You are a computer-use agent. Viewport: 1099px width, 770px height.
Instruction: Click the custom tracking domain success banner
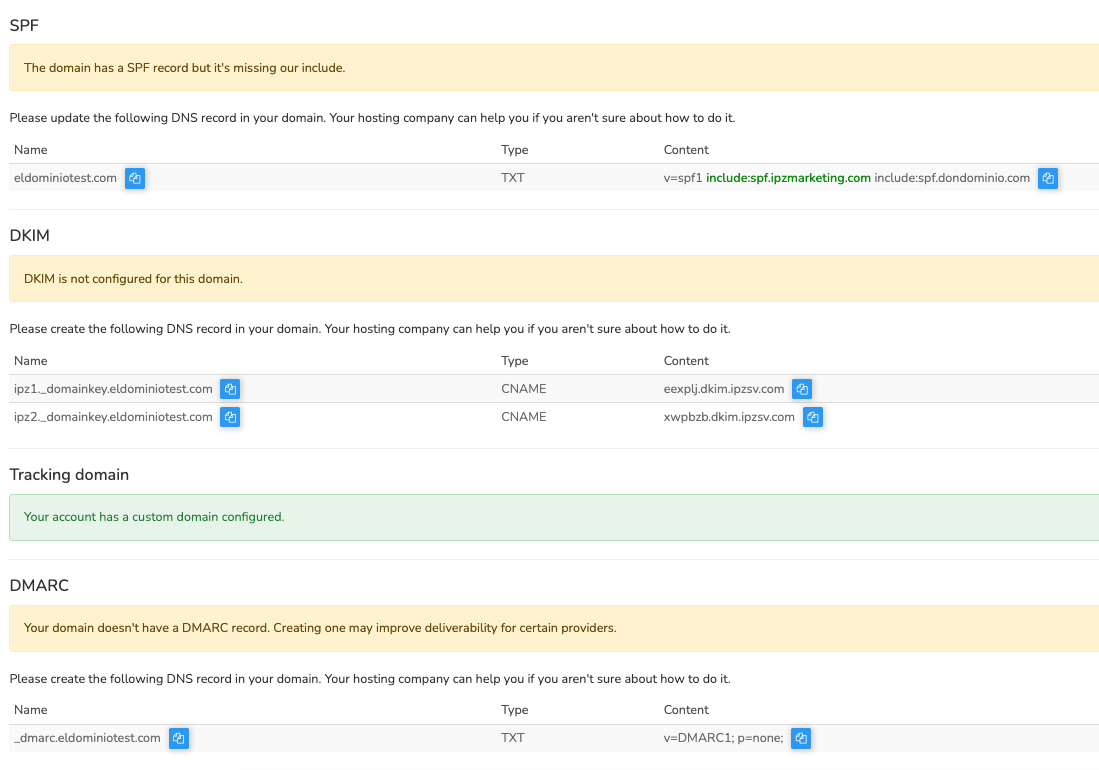pyautogui.click(x=553, y=517)
